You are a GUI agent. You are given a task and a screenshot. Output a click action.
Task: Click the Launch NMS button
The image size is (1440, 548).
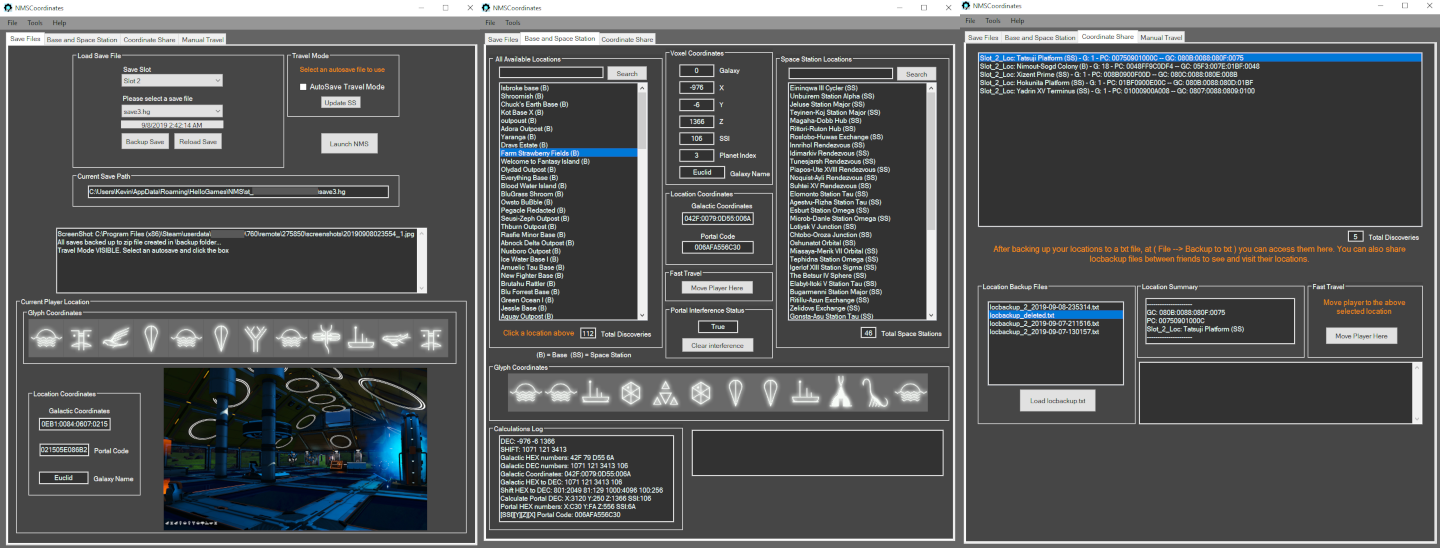(349, 144)
